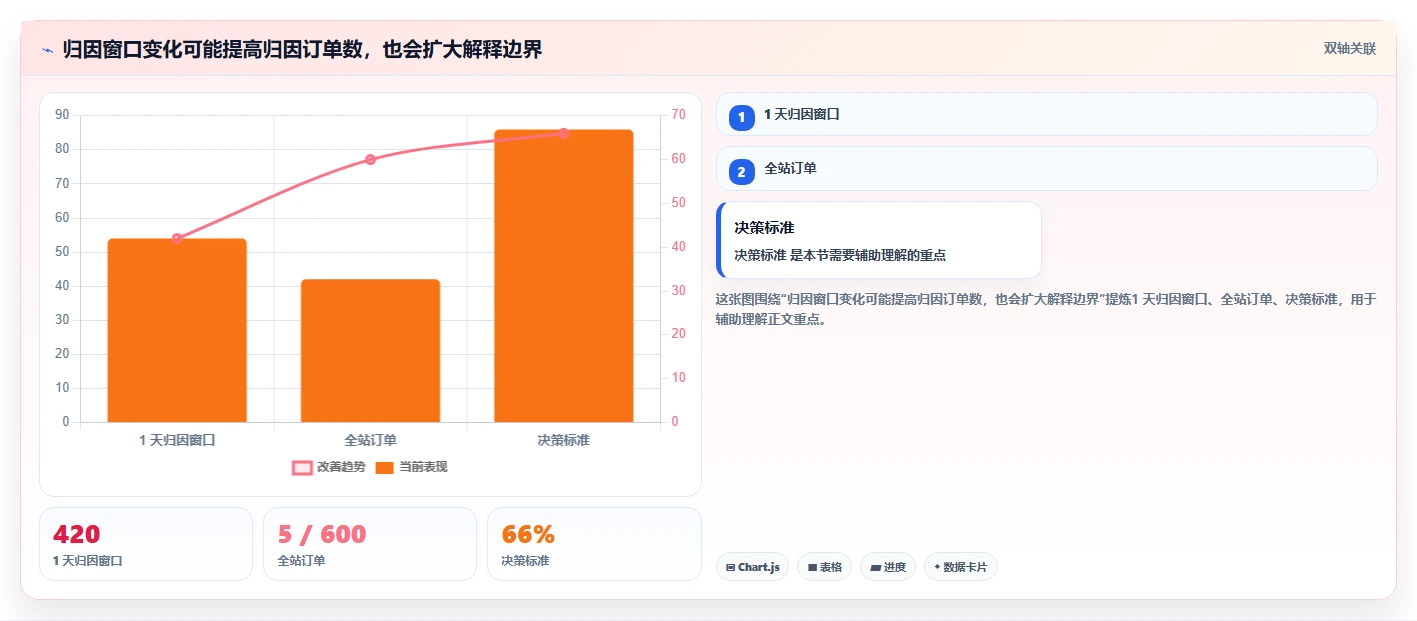This screenshot has width=1417, height=621.
Task: Select the numbered item 全站订单
Action: point(1047,168)
